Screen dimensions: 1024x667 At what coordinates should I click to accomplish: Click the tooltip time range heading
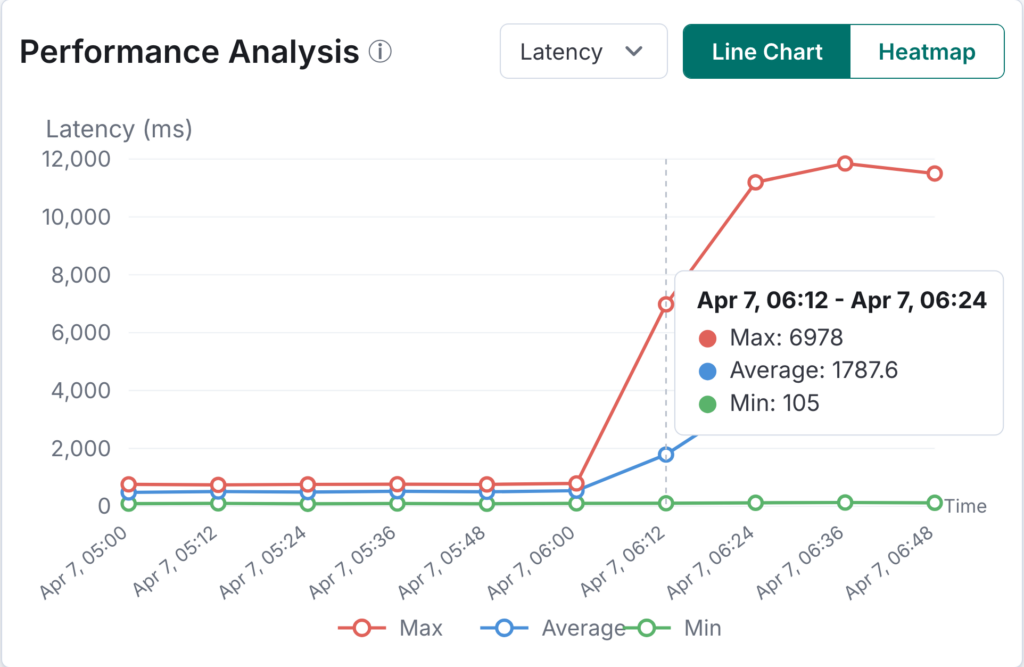842,300
